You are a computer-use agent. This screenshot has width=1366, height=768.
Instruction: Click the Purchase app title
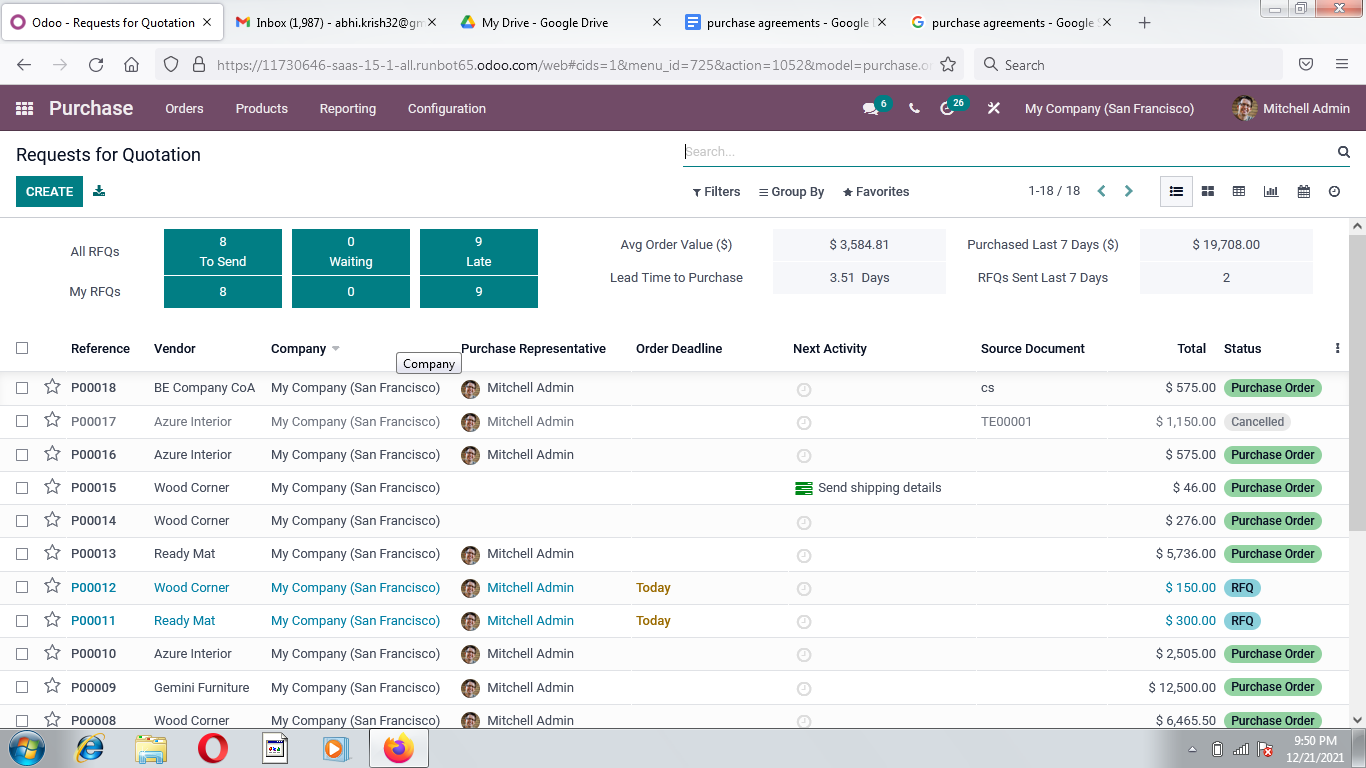91,108
